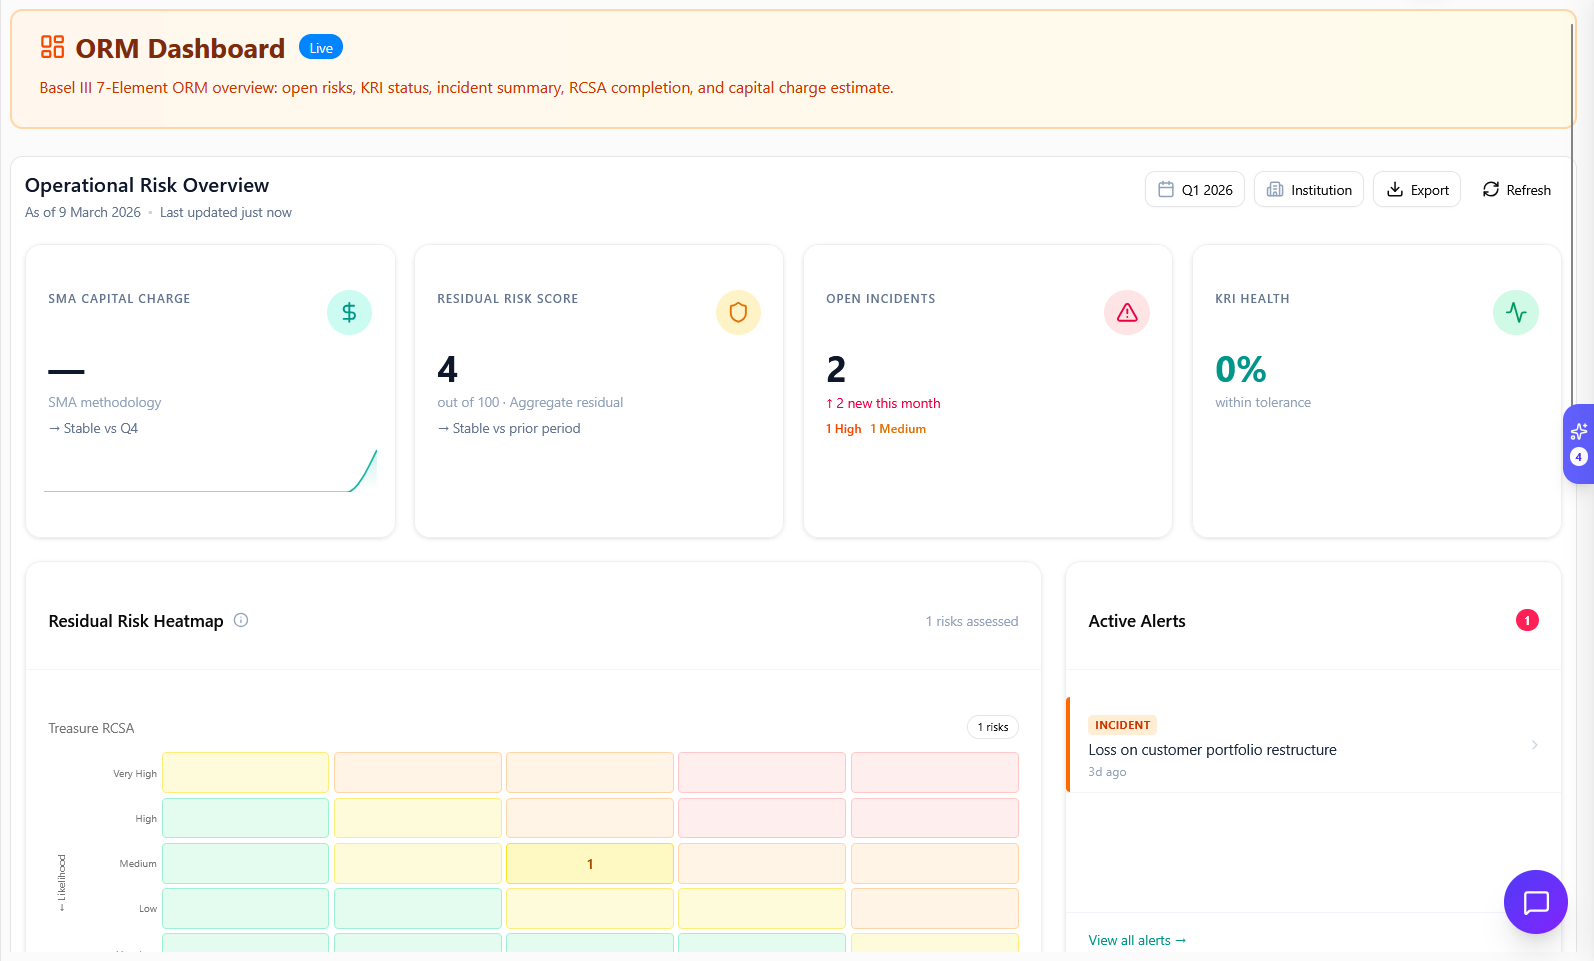
Task: Click the Active Alerts count badge
Action: point(1527,621)
